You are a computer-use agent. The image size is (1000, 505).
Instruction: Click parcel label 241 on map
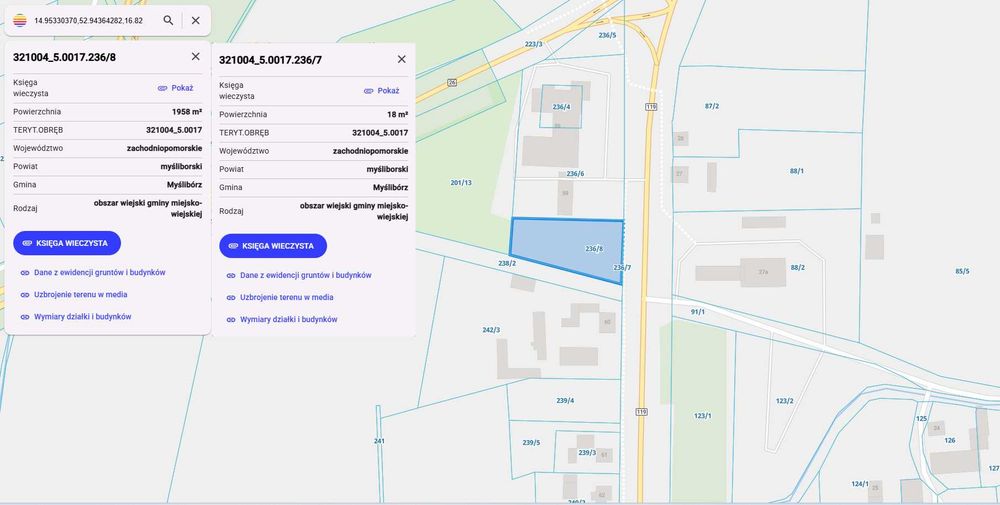[x=379, y=441]
